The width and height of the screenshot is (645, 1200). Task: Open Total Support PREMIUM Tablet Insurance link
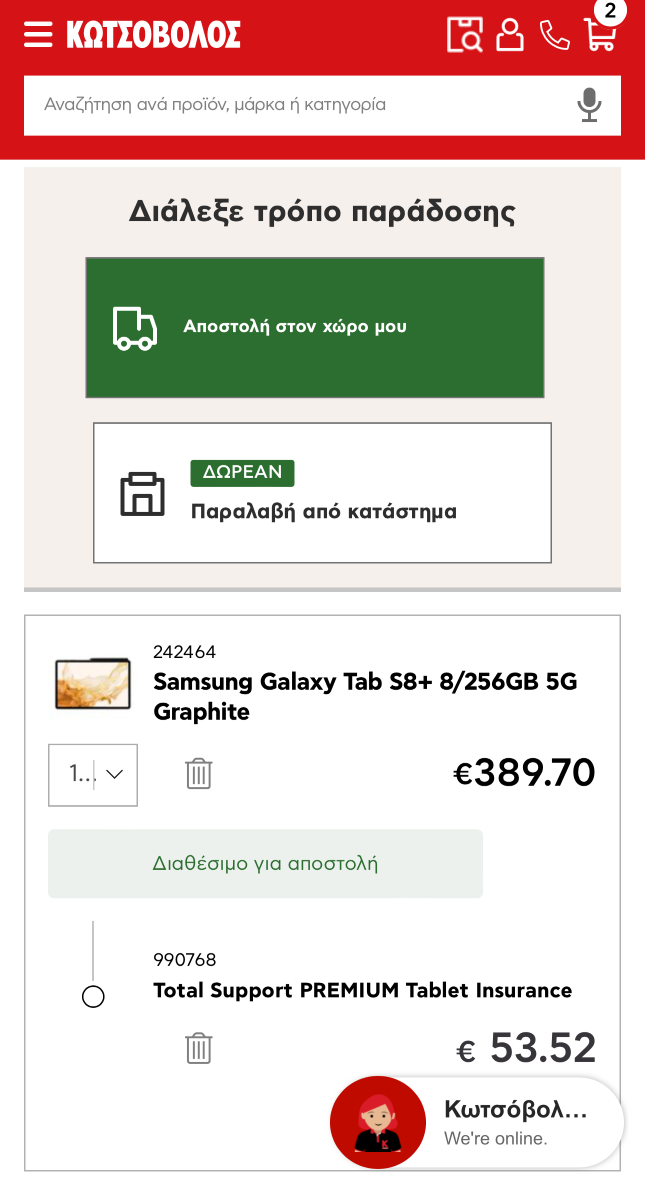coord(362,991)
